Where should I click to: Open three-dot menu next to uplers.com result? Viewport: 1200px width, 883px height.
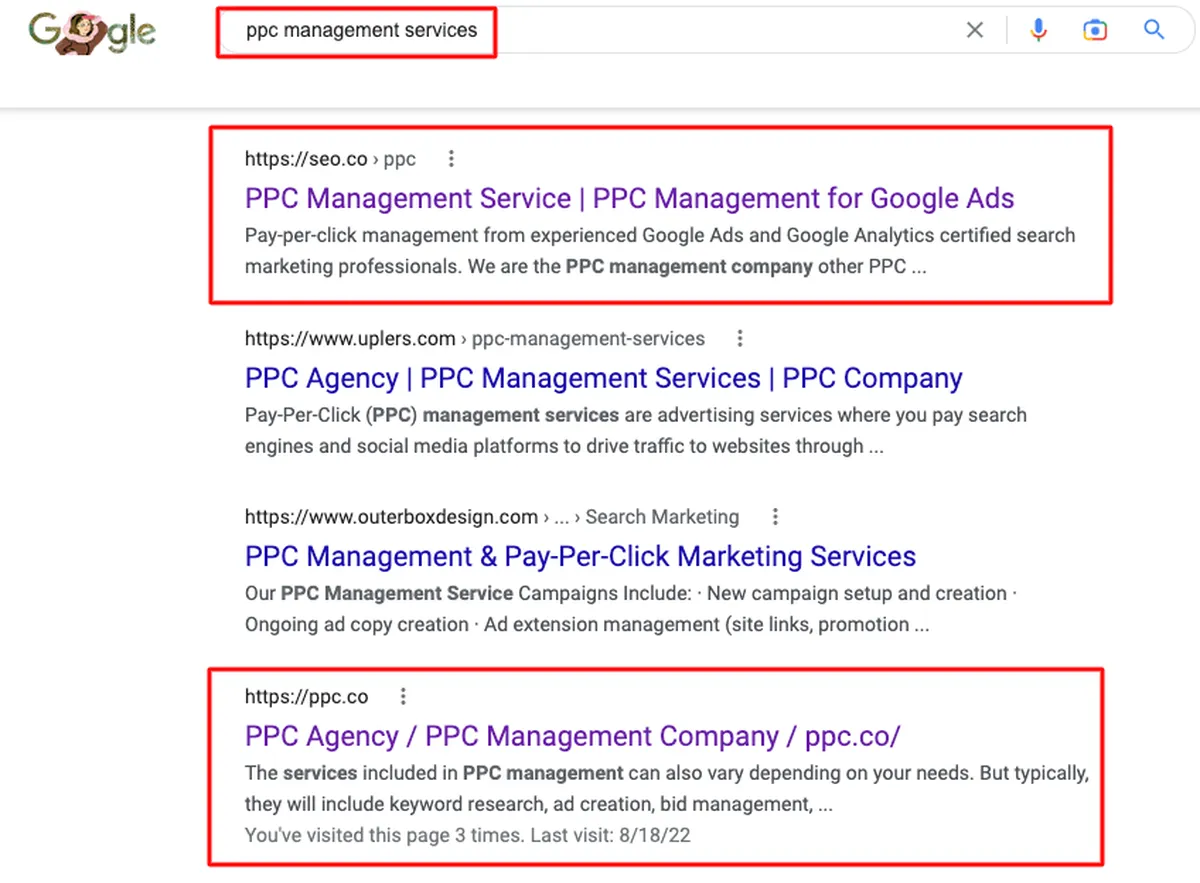[740, 338]
